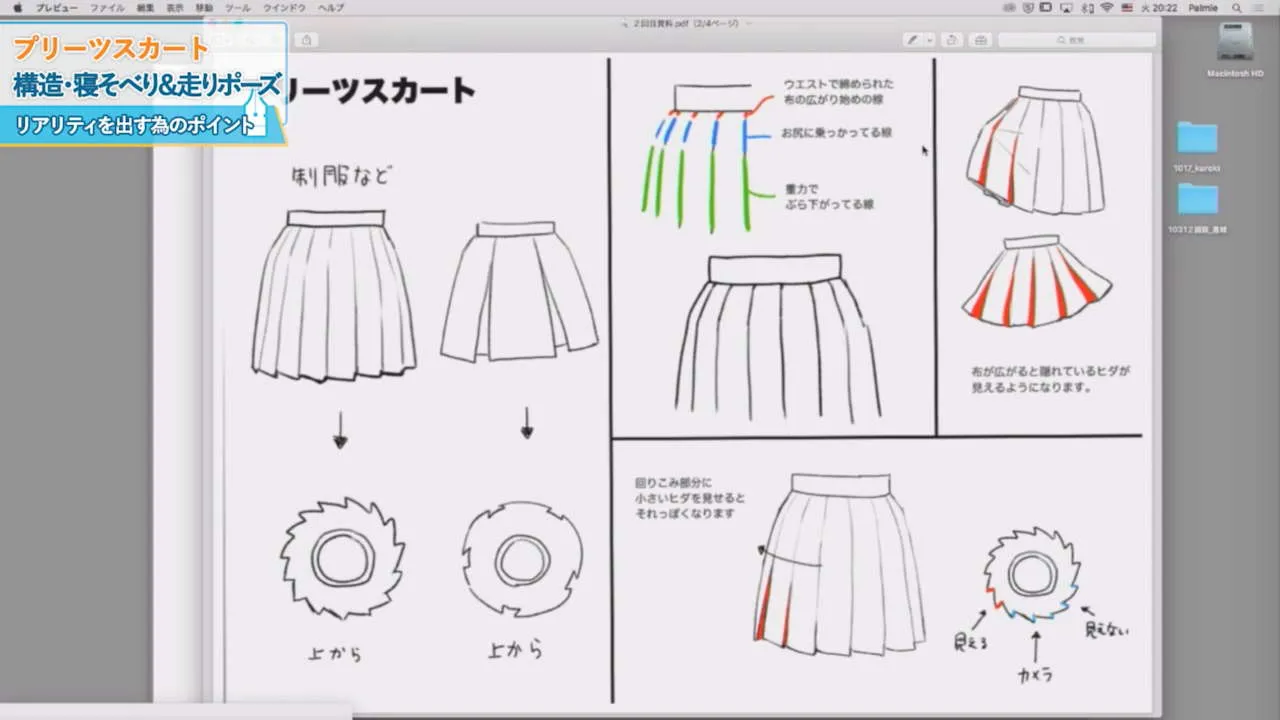Open the battery status icon
The height and width of the screenshot is (720, 1280).
(1044, 8)
